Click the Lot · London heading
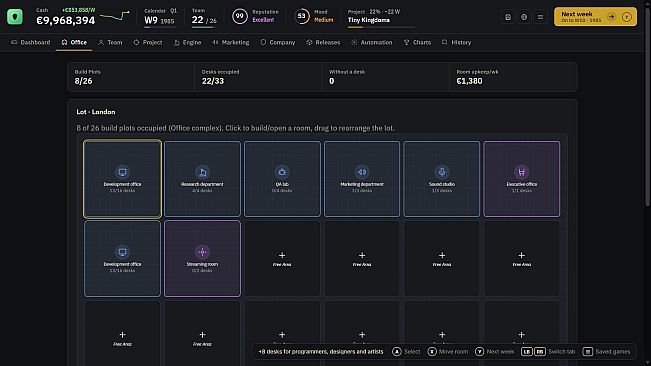The image size is (651, 366). click(x=96, y=112)
